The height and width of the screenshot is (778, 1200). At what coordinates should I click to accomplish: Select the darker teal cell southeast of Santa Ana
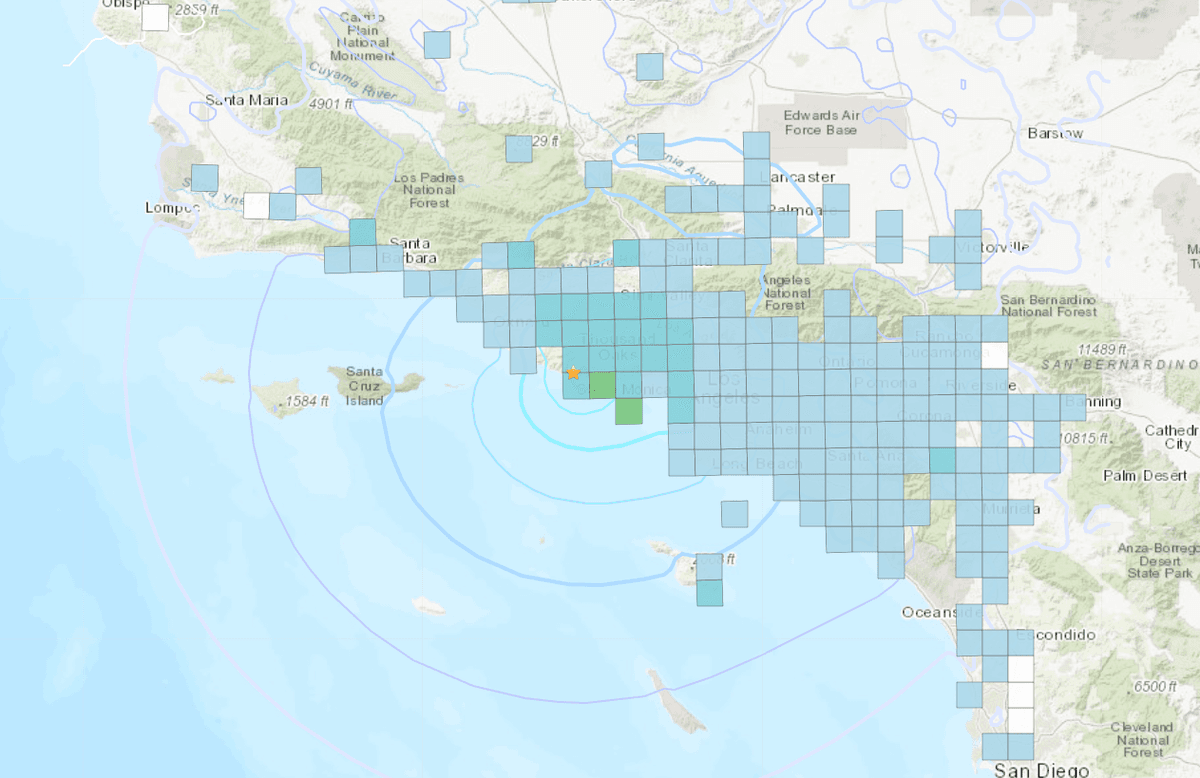pos(943,460)
